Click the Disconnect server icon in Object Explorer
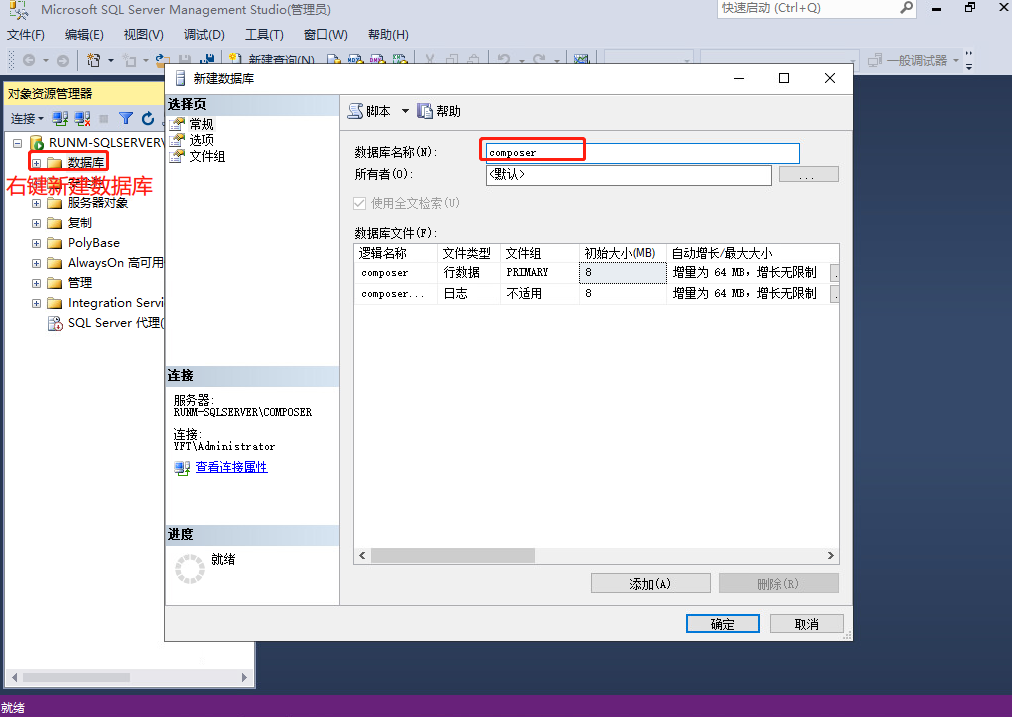The width and height of the screenshot is (1012, 717). tap(82, 119)
